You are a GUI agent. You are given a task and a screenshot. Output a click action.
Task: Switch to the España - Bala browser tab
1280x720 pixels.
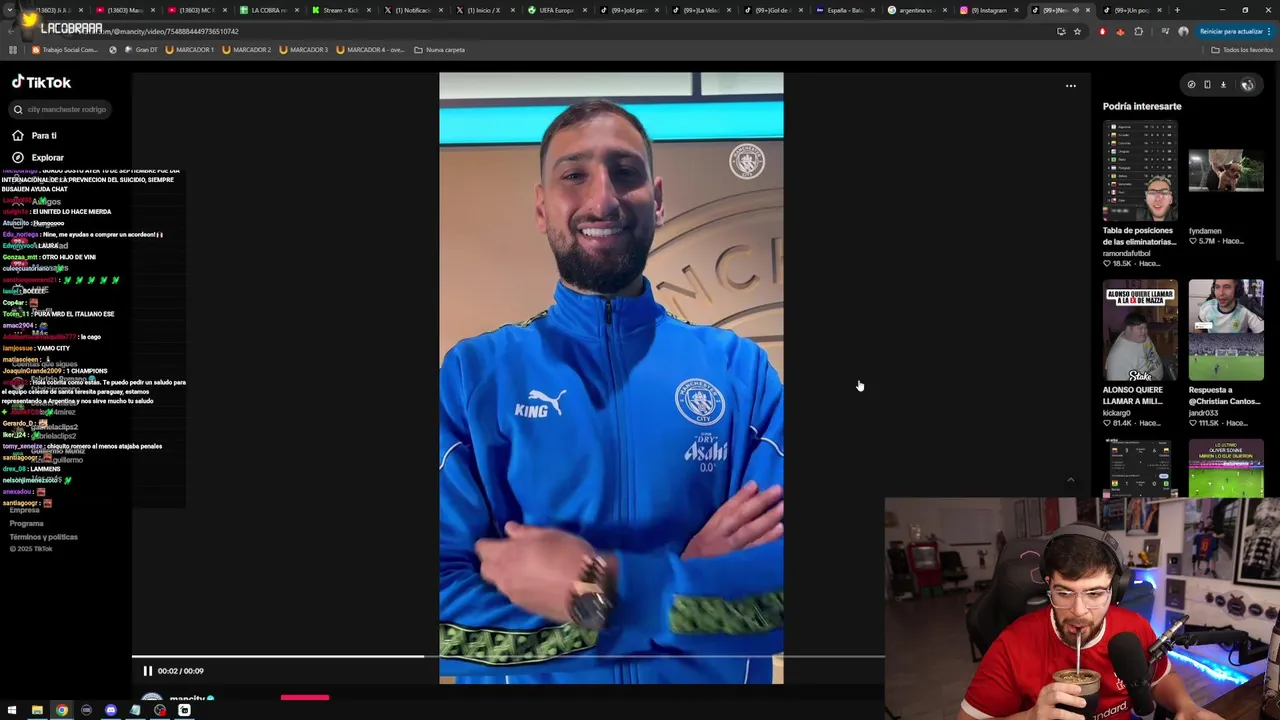(843, 10)
